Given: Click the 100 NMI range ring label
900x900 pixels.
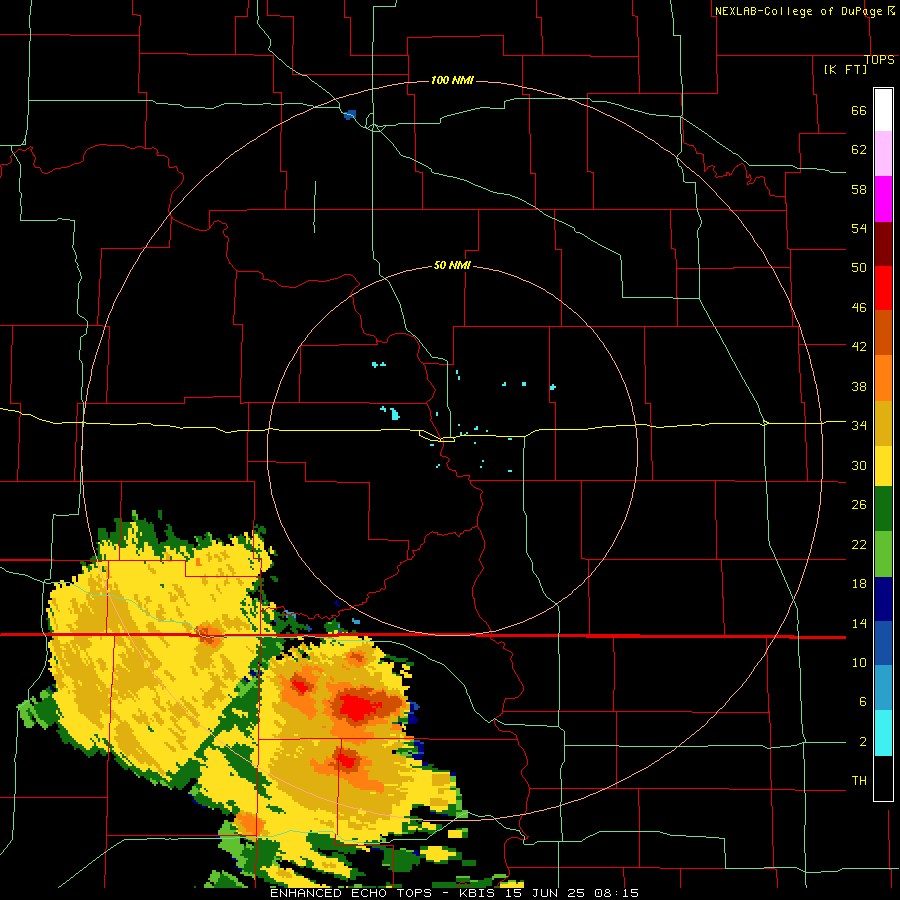Looking at the screenshot, I should point(452,80).
